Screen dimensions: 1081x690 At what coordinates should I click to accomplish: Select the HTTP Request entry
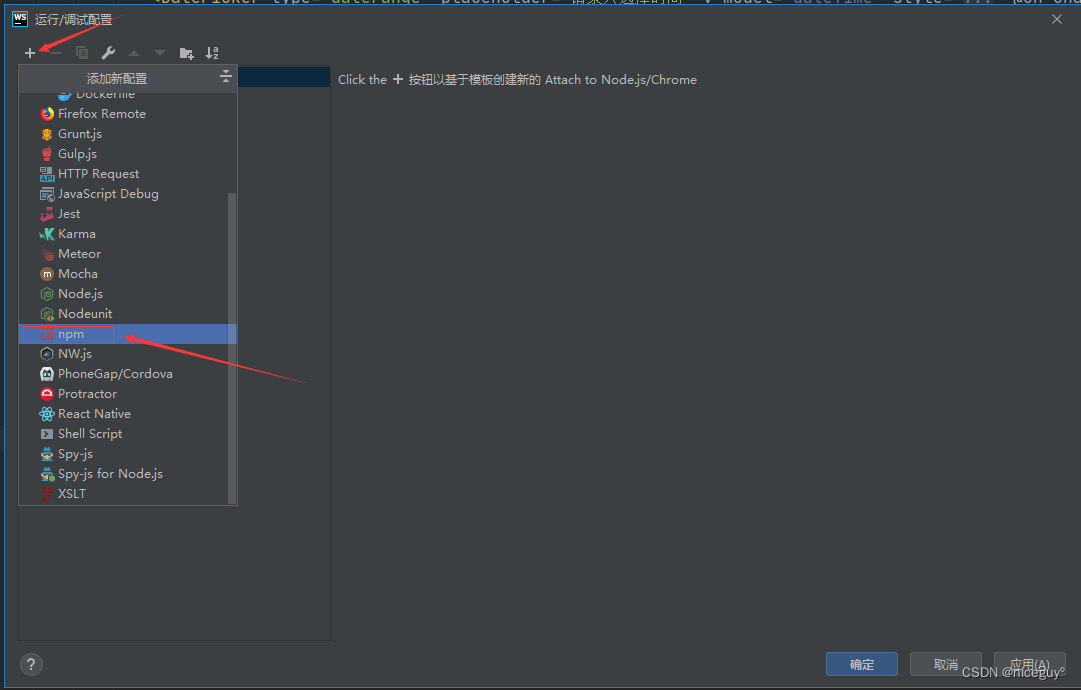pyautogui.click(x=128, y=174)
